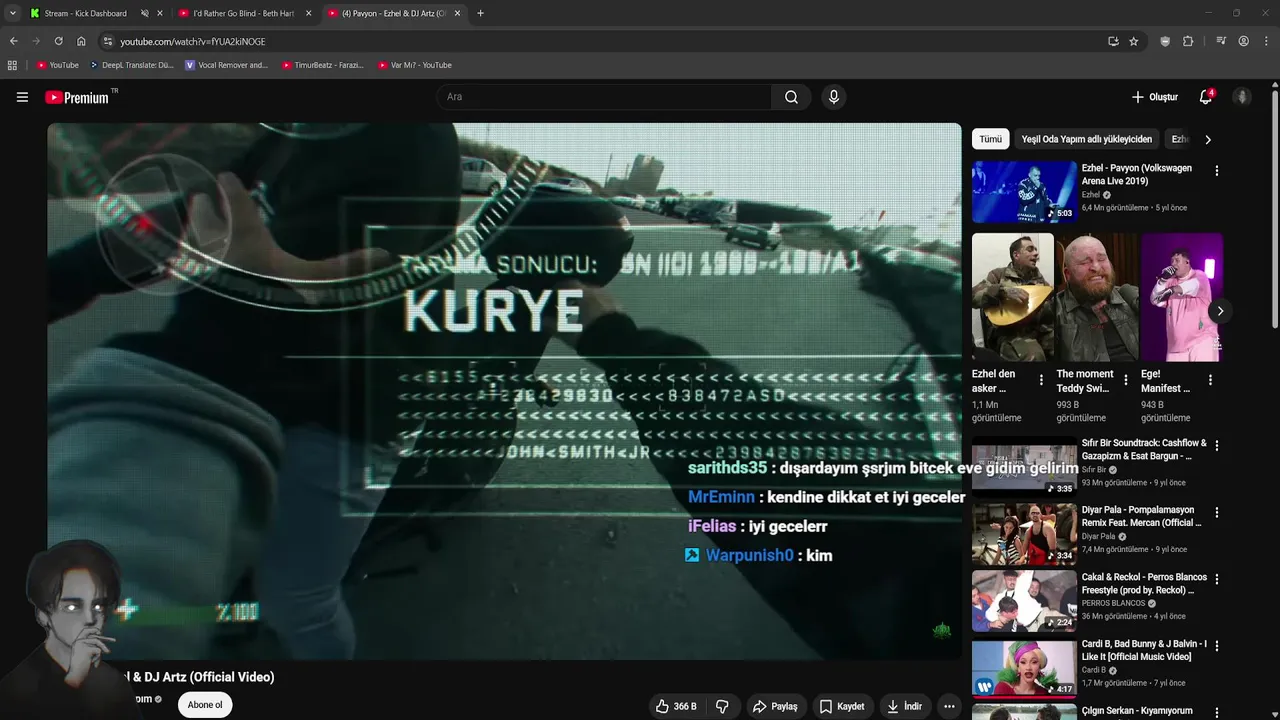
Task: Close the I'd Rather Go Blind tab
Action: tap(308, 13)
